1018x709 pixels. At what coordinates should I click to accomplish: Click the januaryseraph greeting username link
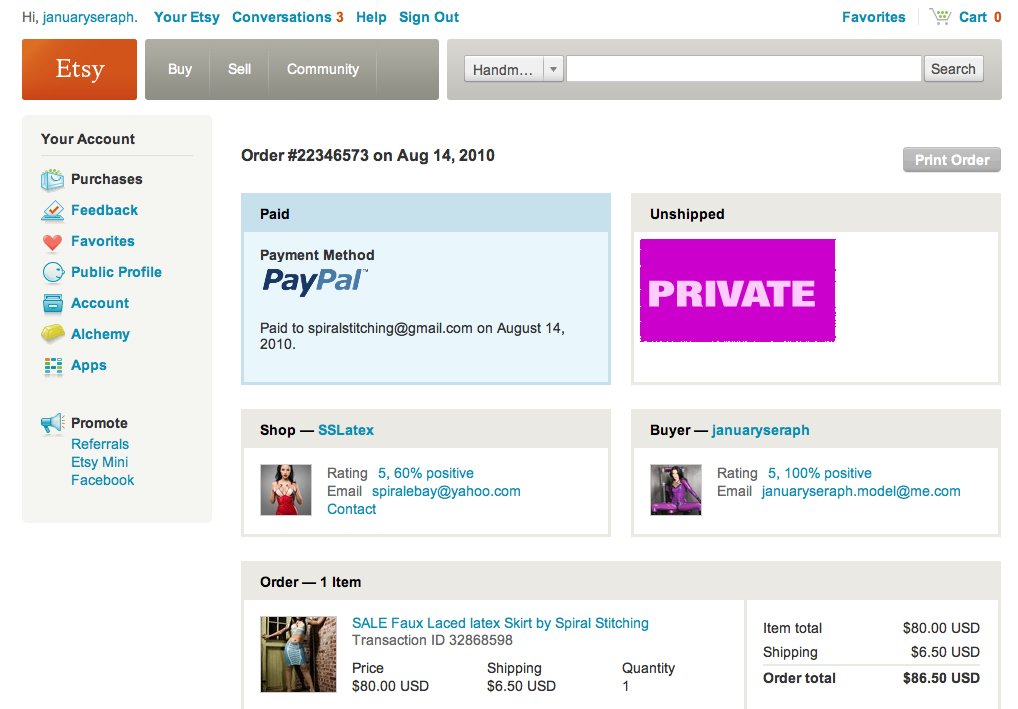tap(89, 17)
